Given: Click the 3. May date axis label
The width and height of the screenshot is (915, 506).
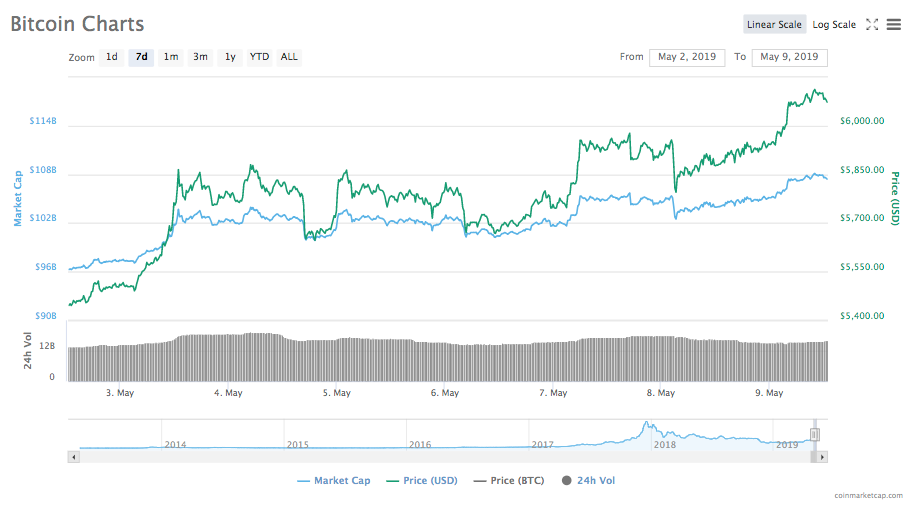Looking at the screenshot, I should [120, 393].
